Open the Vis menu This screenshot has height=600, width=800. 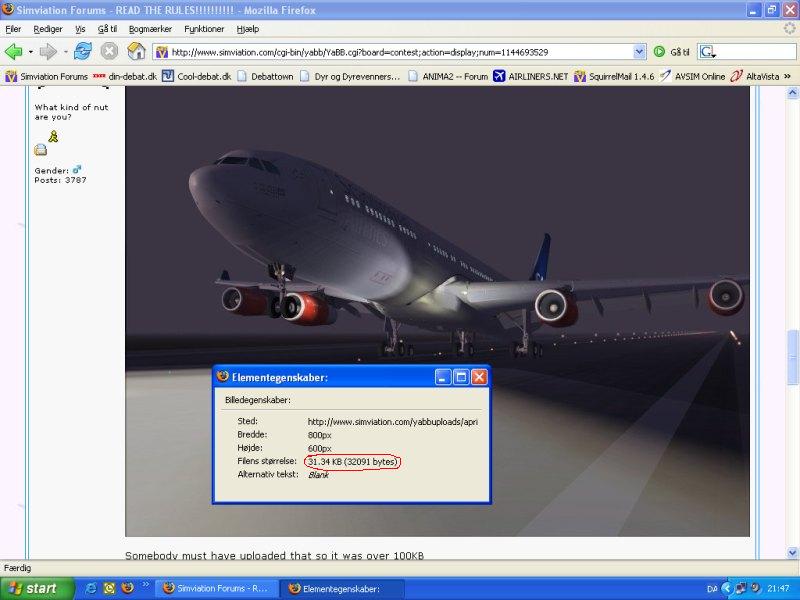[80, 29]
